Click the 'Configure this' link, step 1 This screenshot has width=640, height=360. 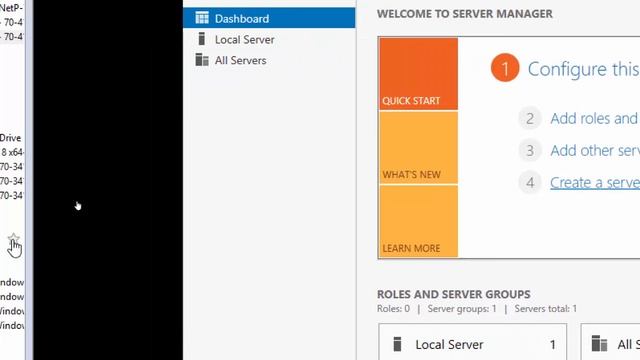click(x=584, y=69)
